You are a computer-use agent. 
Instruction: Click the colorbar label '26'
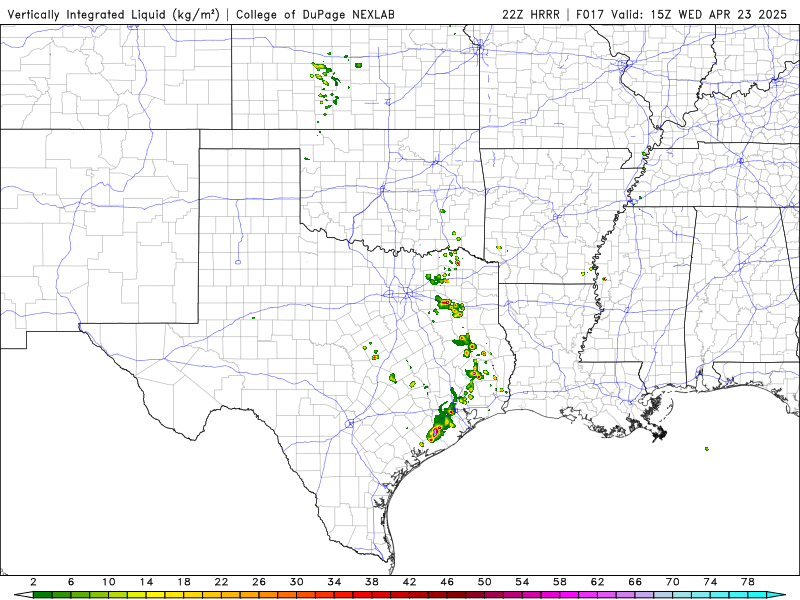(x=259, y=582)
